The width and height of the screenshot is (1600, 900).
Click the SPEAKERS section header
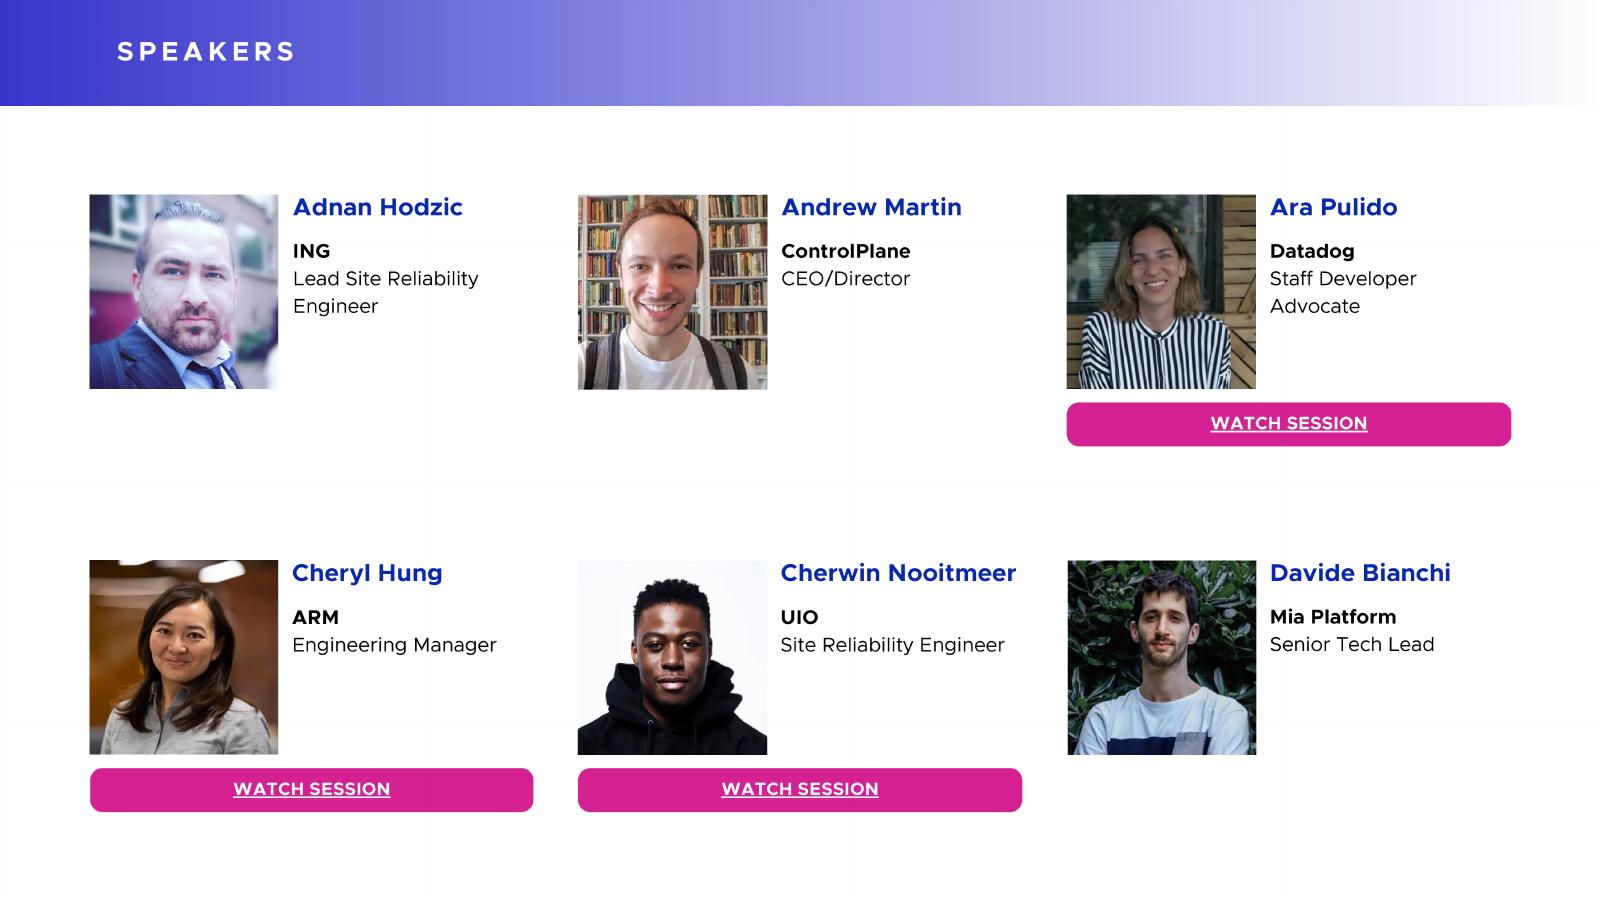tap(206, 52)
